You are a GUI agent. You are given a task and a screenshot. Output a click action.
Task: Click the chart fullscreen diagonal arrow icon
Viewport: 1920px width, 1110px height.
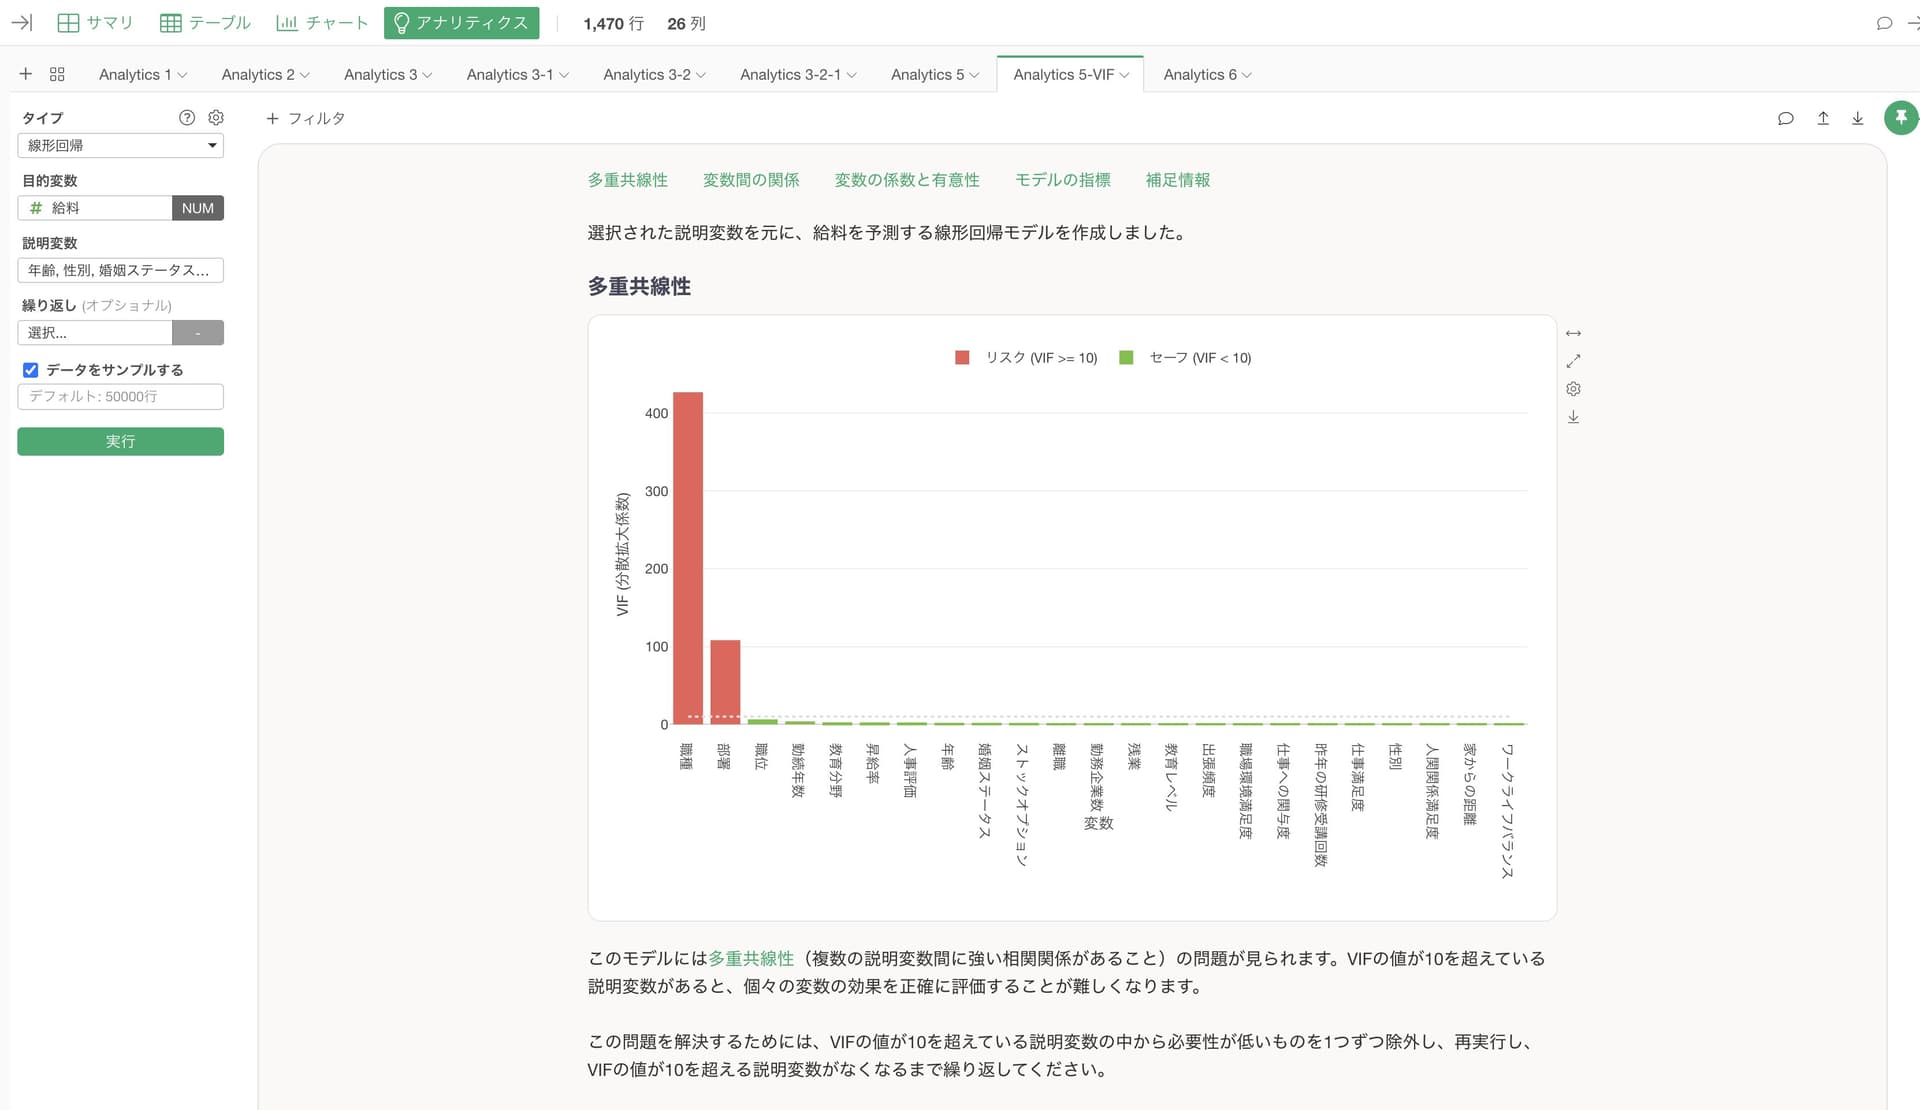(1573, 361)
